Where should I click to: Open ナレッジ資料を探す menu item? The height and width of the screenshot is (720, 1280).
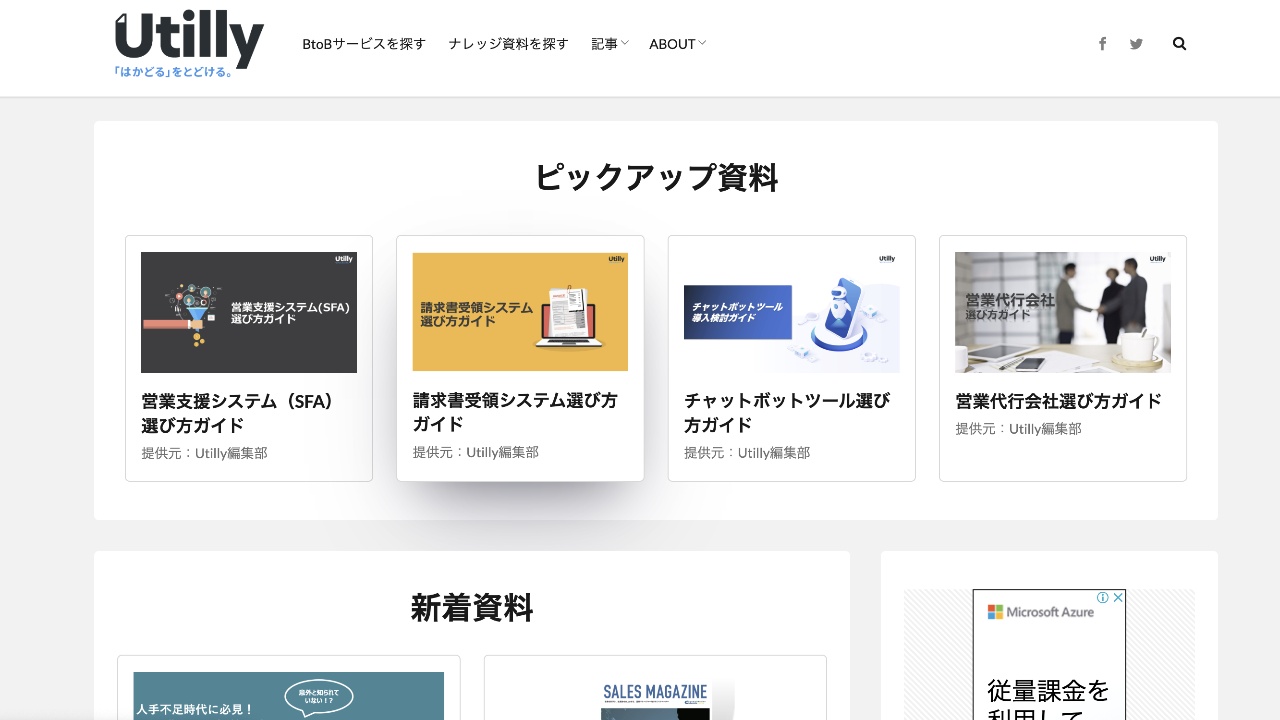[508, 44]
